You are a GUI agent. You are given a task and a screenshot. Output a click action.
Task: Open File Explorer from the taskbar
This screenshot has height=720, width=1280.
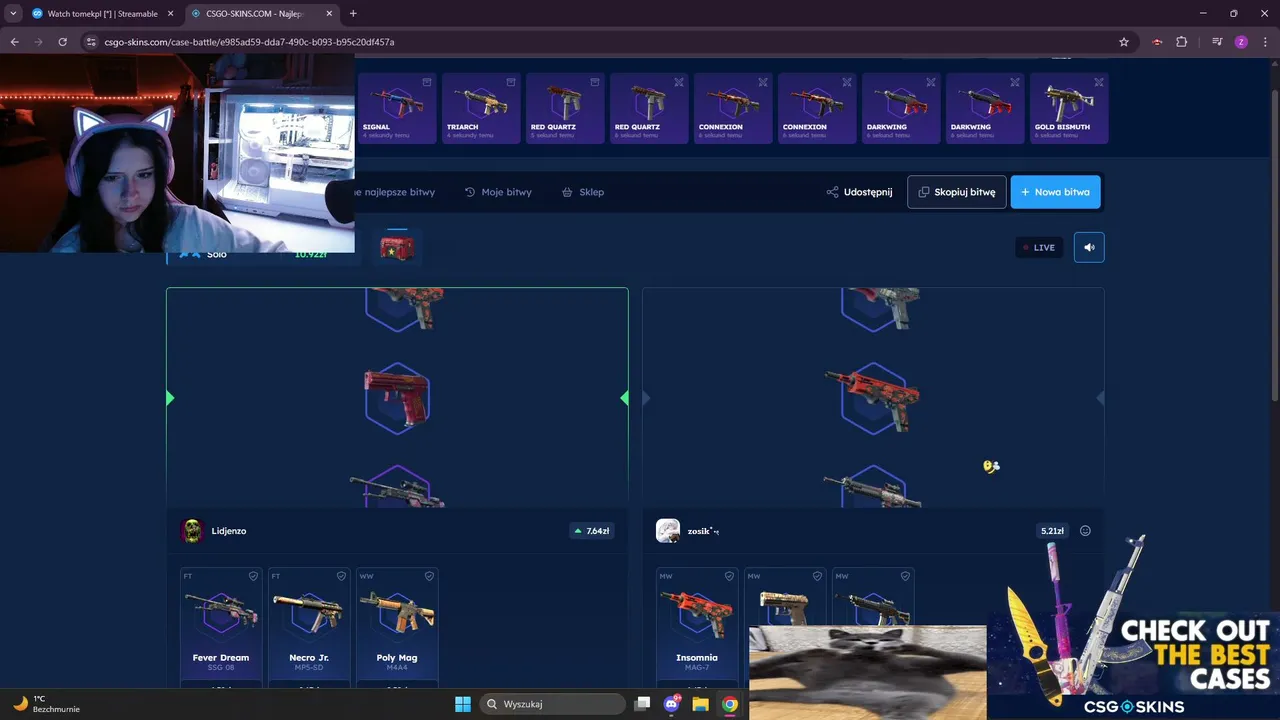point(701,704)
